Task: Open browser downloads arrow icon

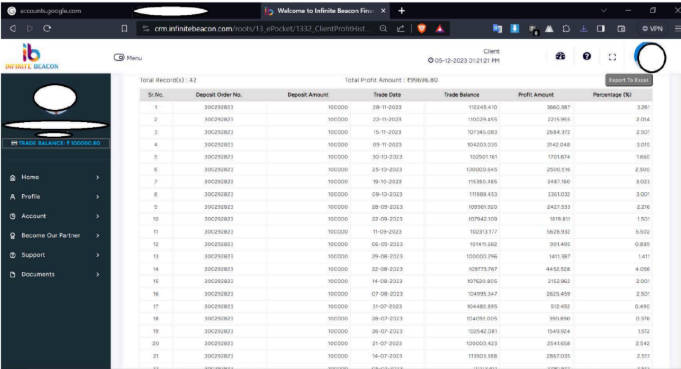Action: [x=583, y=29]
